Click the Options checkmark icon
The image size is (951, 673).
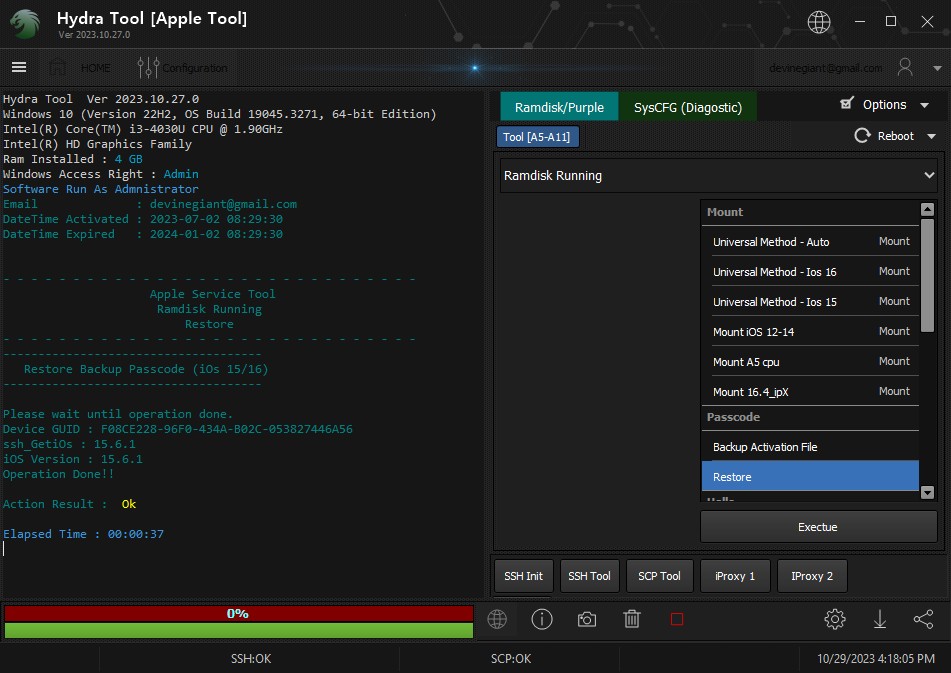[847, 104]
